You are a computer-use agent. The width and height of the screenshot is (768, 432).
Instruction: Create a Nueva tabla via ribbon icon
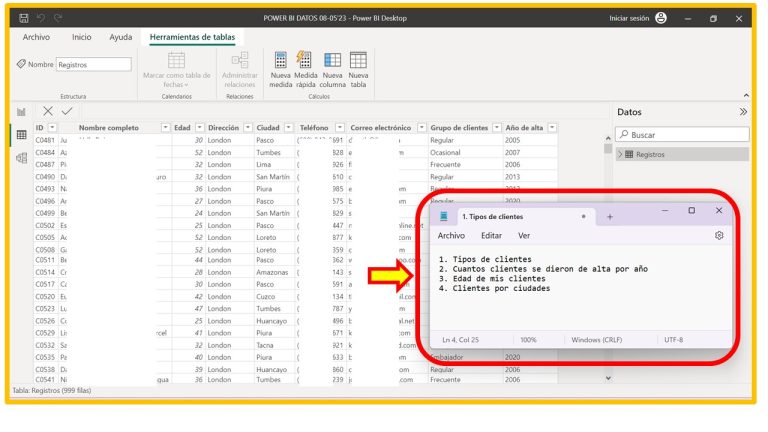(358, 62)
